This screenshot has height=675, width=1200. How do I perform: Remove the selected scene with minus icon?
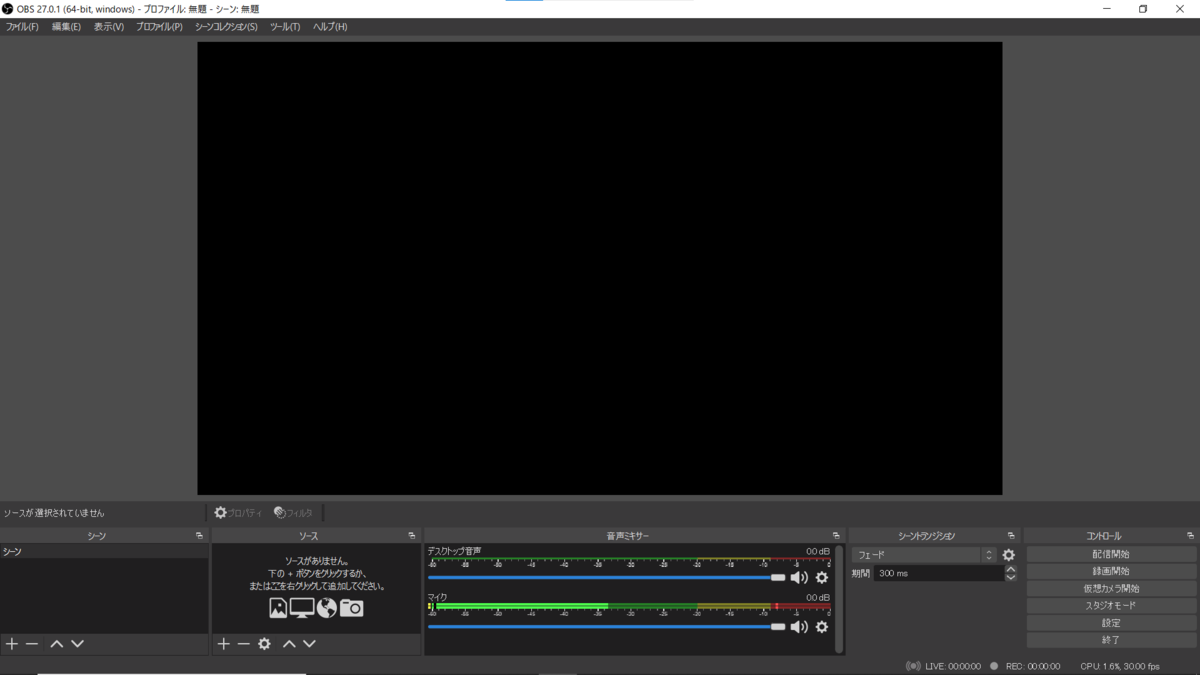pyautogui.click(x=32, y=644)
